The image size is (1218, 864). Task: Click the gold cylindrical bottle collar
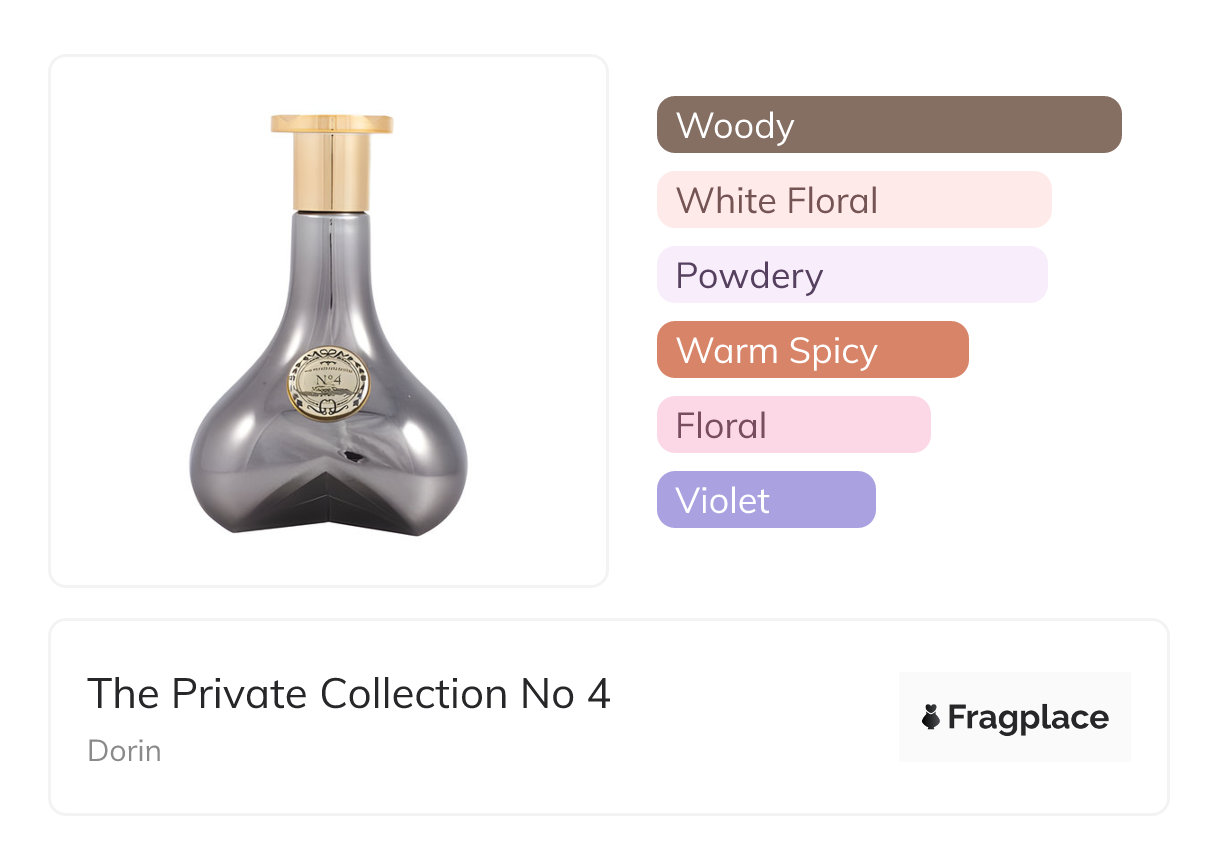[x=331, y=172]
